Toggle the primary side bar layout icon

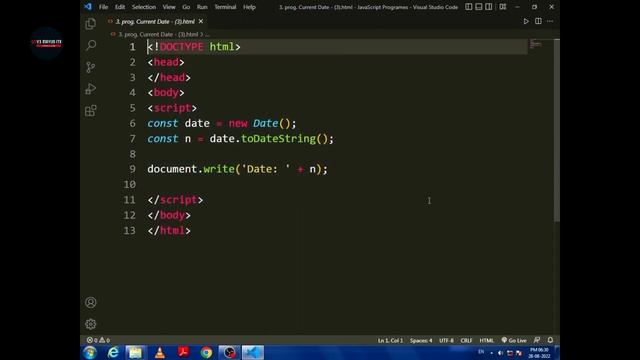tap(469, 7)
